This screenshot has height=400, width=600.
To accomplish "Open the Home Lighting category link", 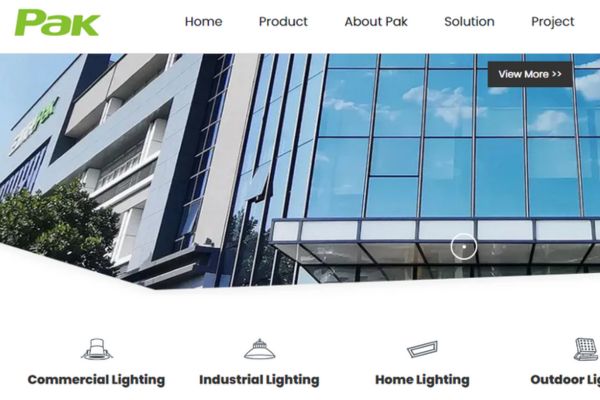I will (x=422, y=380).
